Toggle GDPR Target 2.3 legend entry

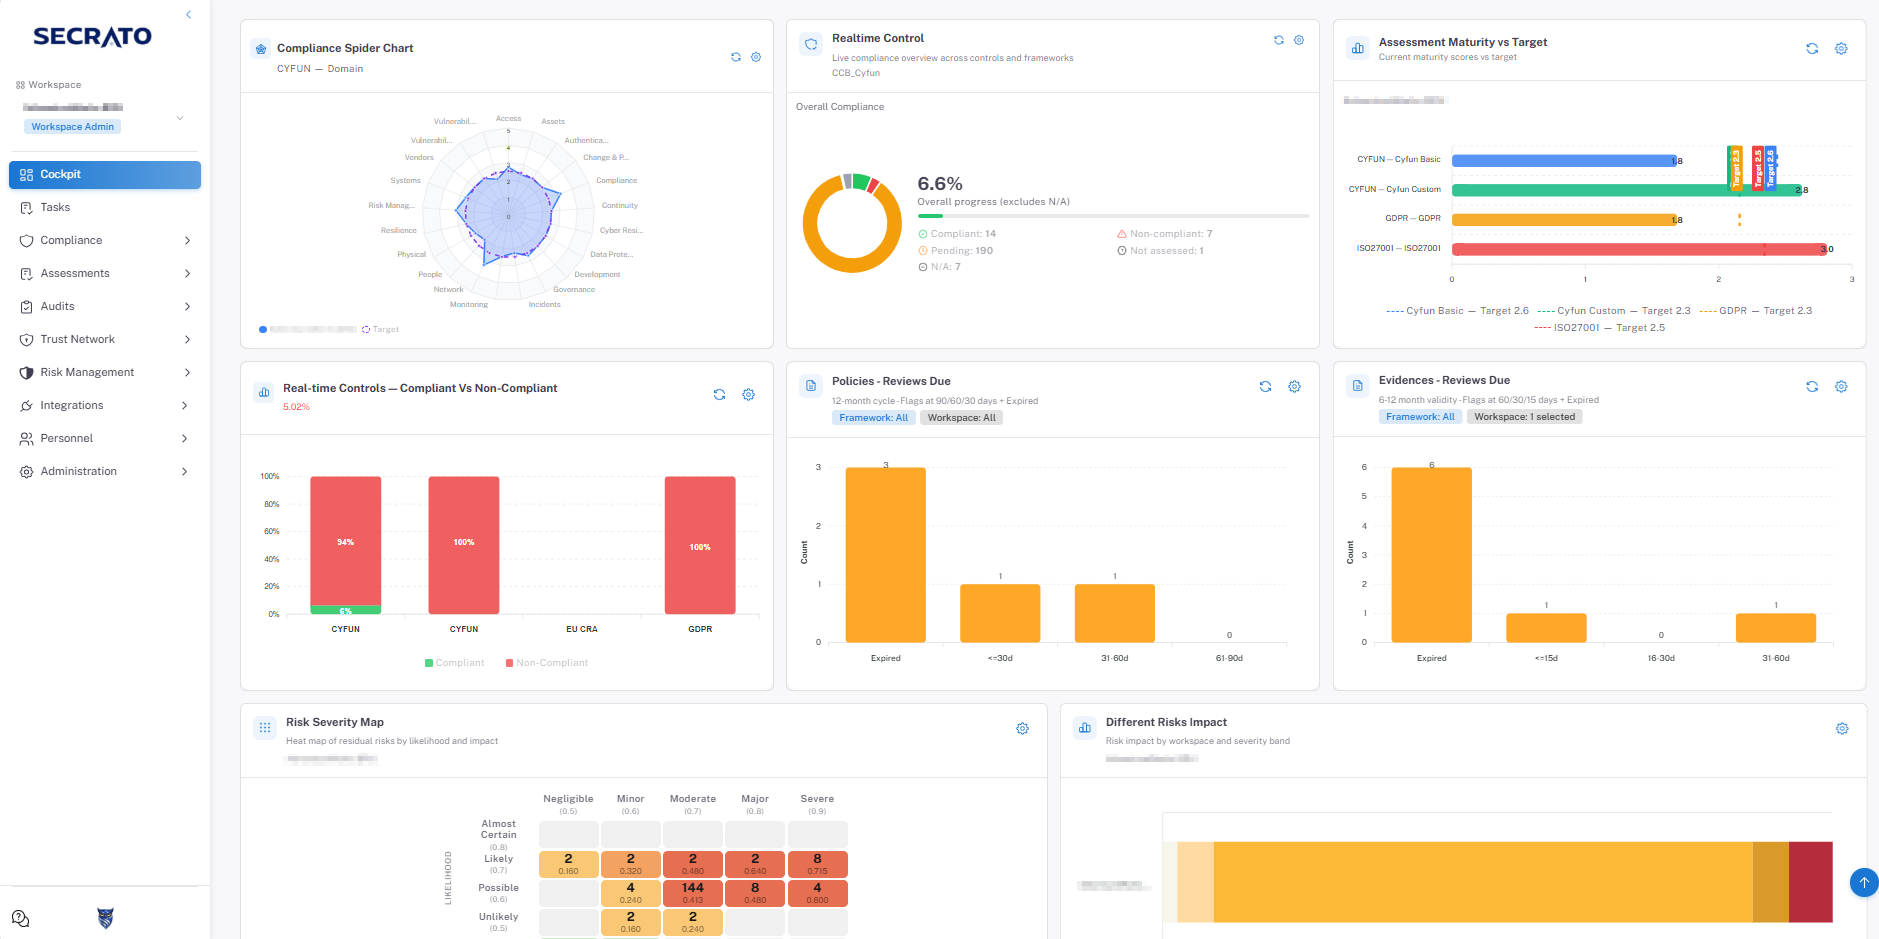click(1755, 311)
